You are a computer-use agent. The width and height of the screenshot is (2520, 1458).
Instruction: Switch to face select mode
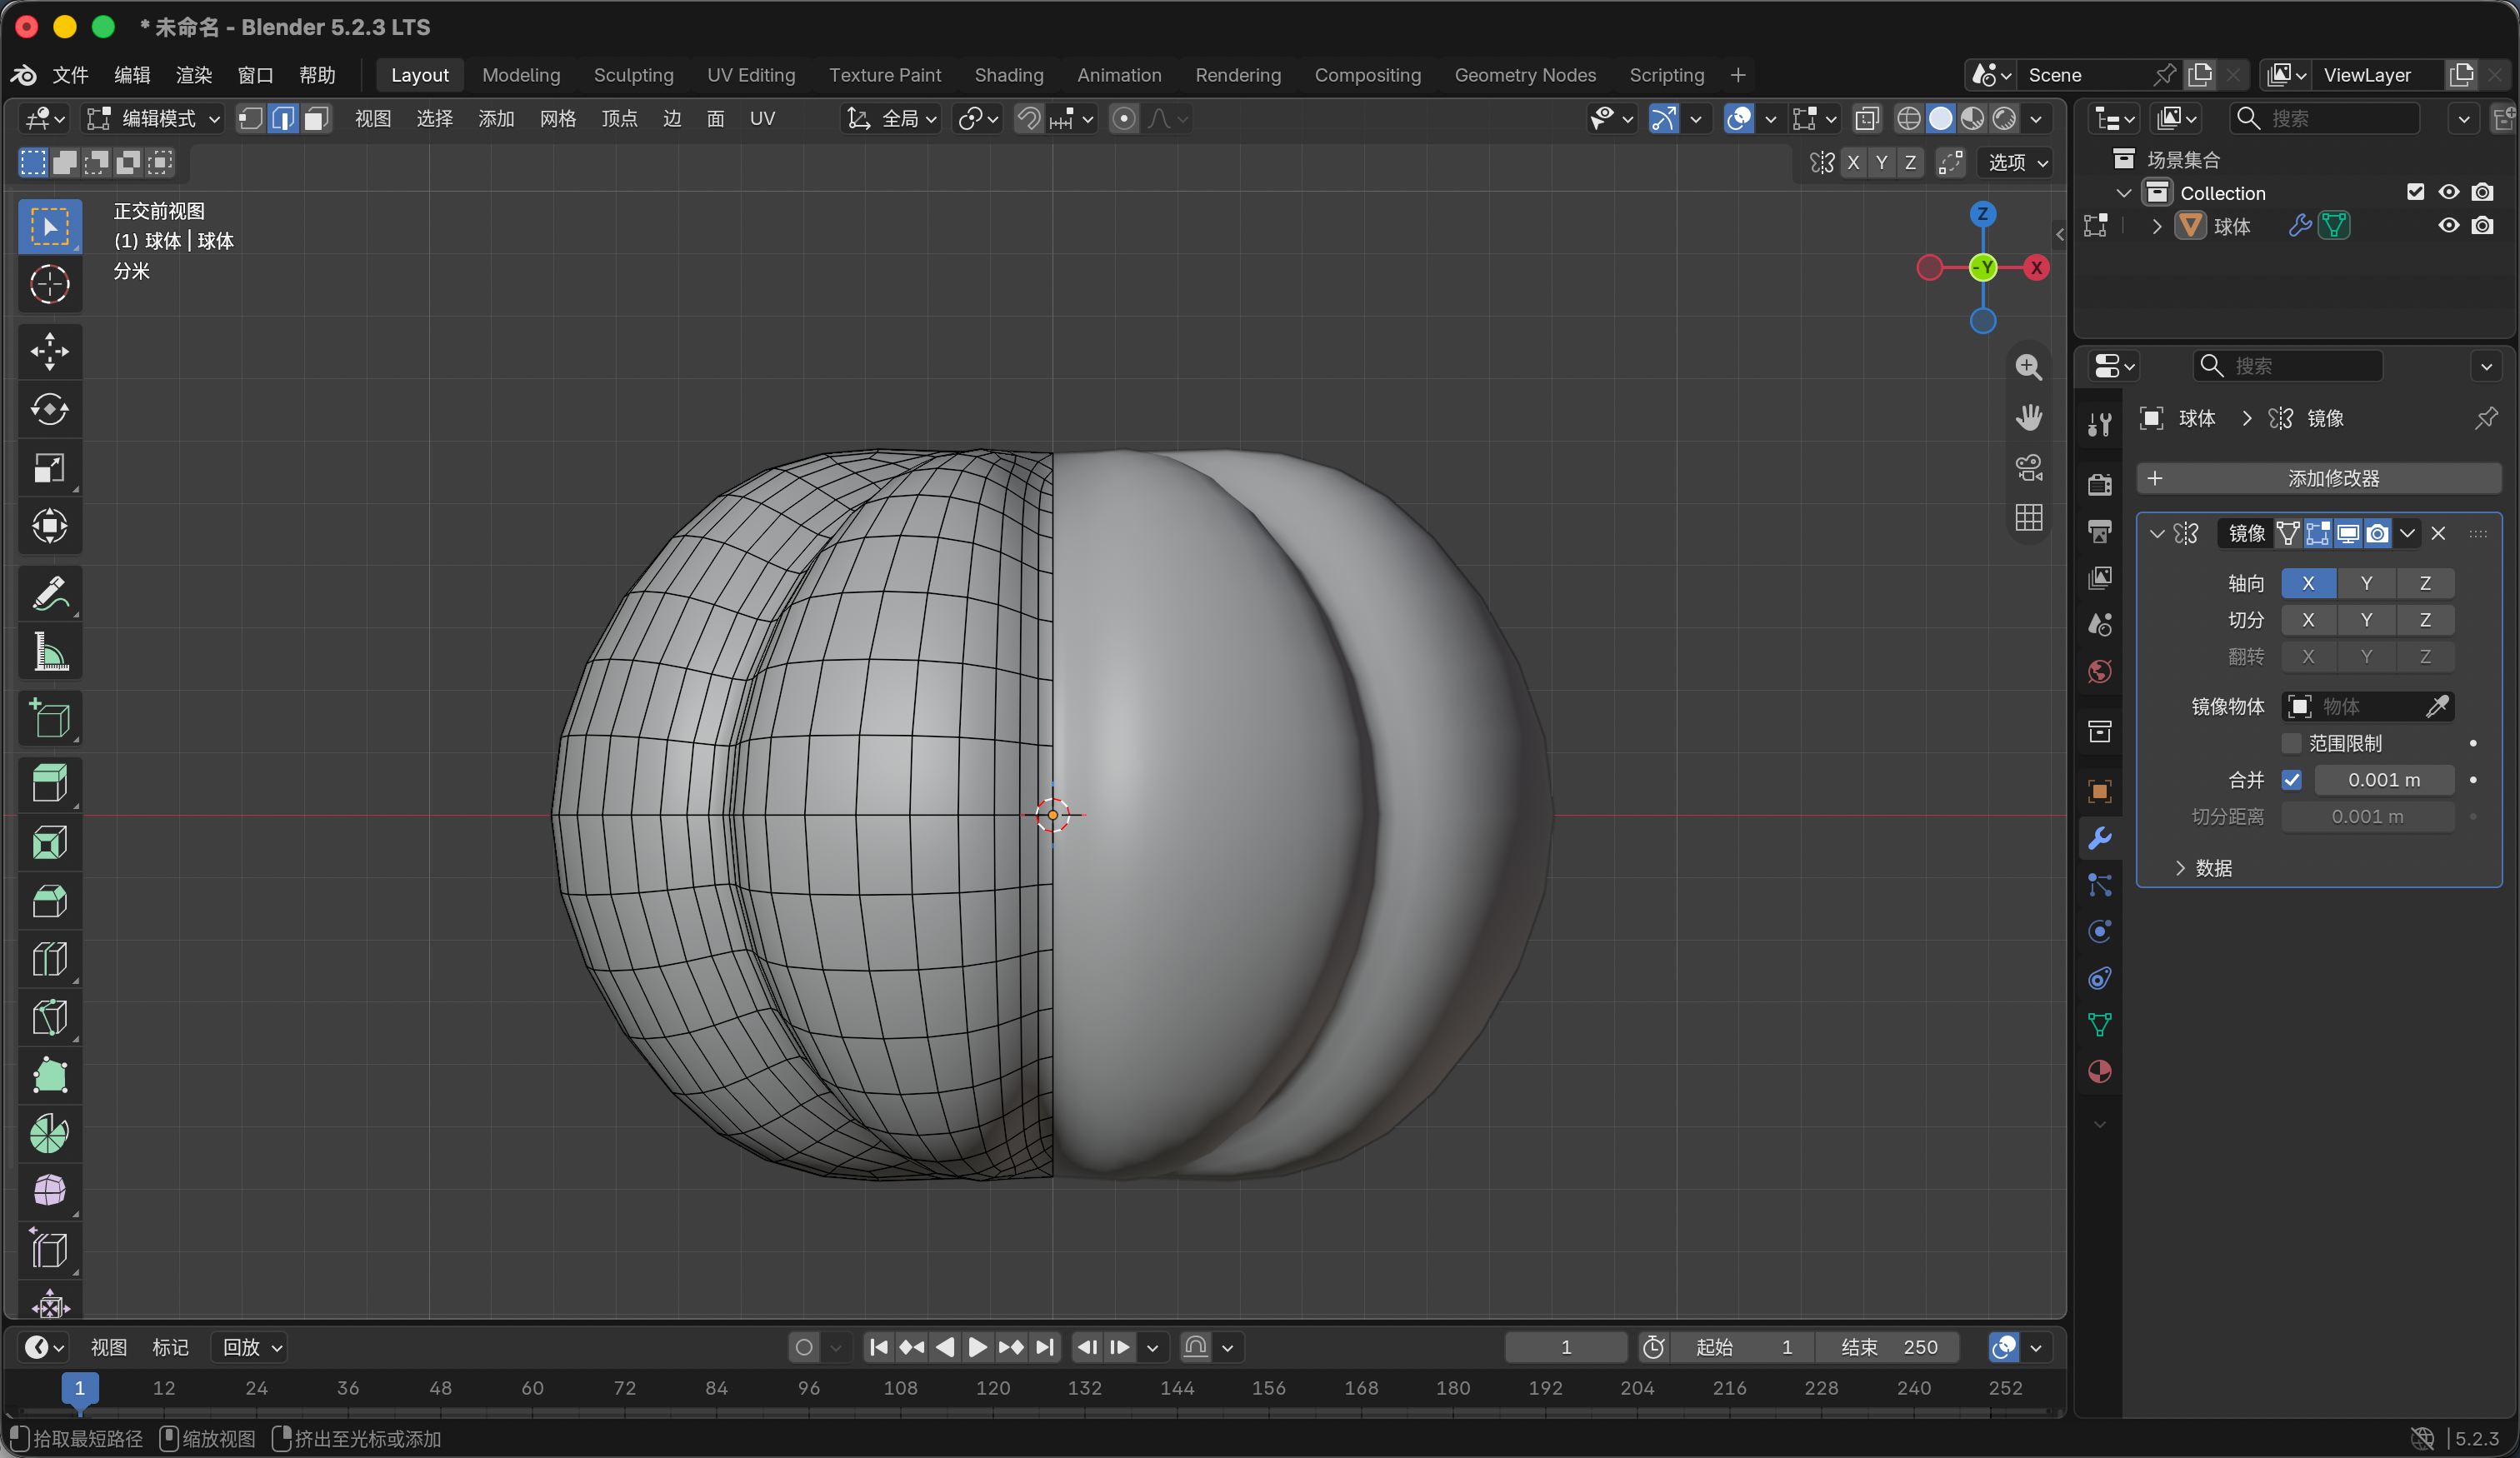[316, 119]
